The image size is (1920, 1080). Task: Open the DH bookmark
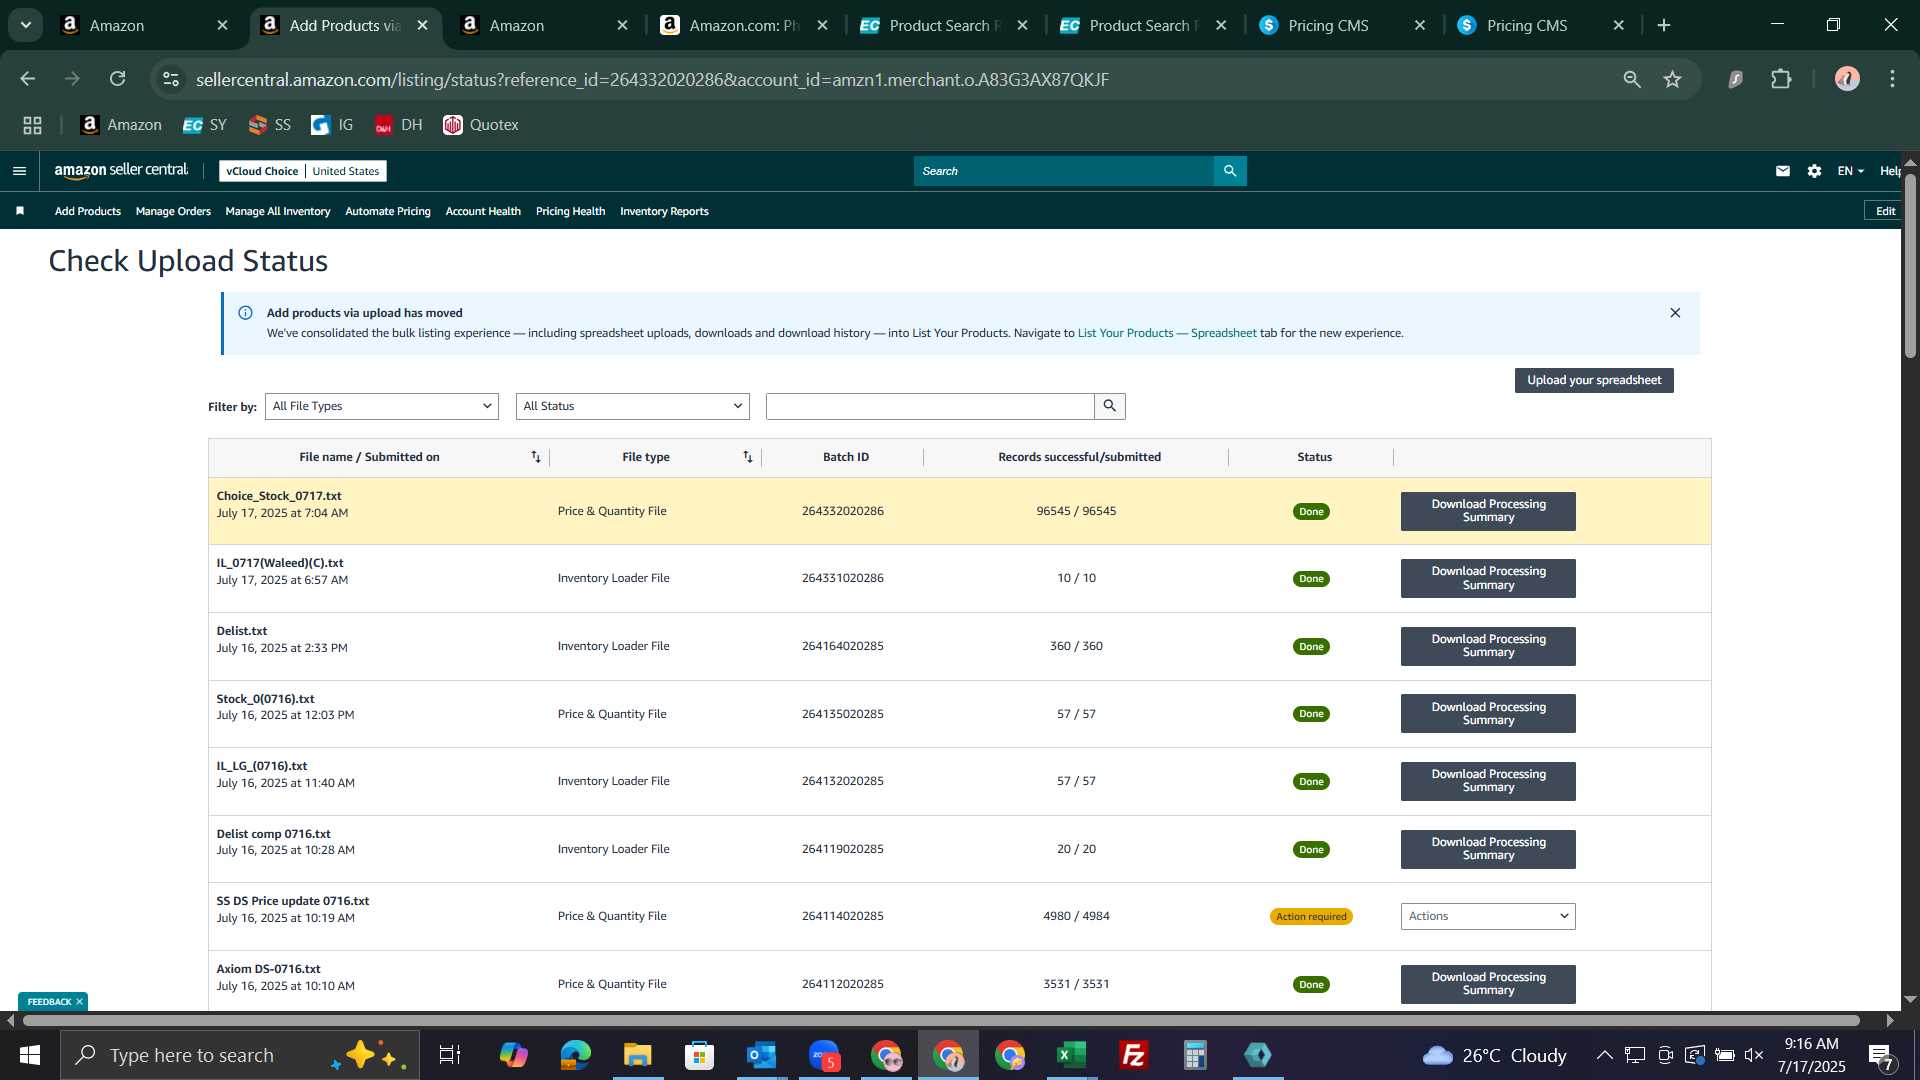tap(398, 125)
